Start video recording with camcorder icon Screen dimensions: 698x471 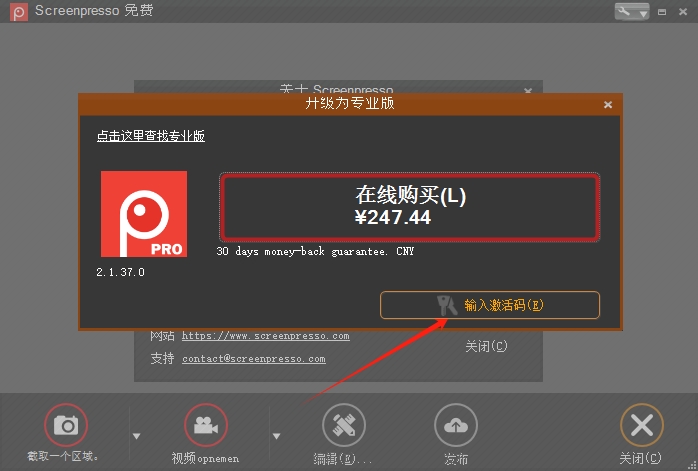pos(206,425)
